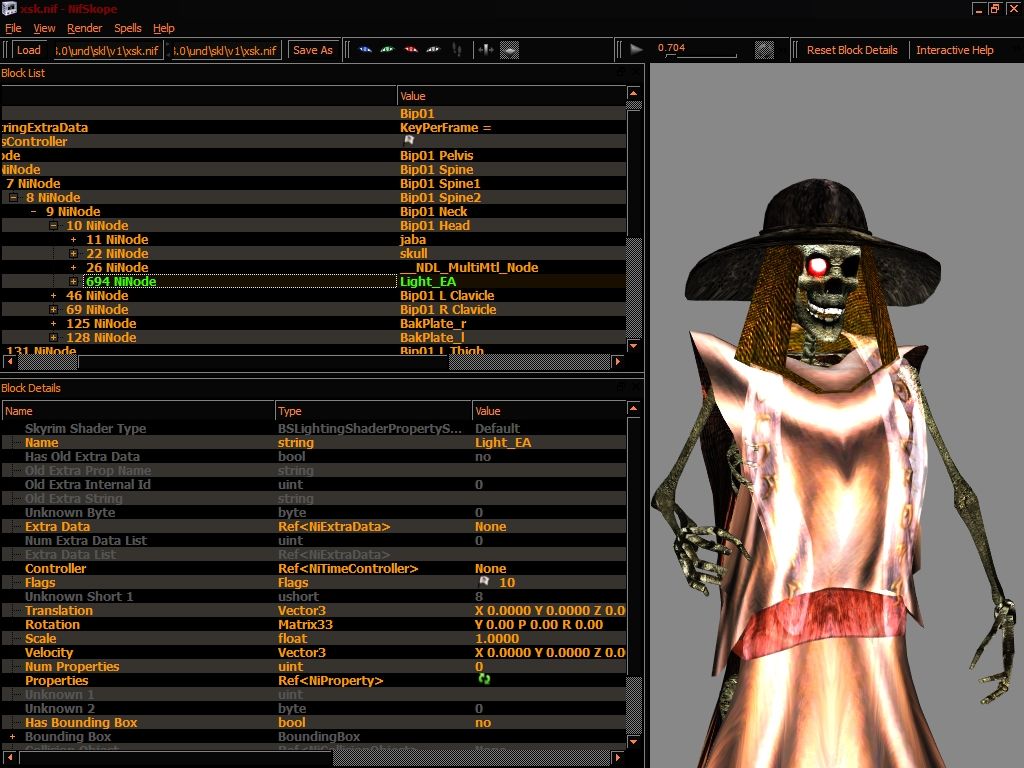This screenshot has height=768, width=1024.
Task: Click the footprints Walk view icon
Action: [x=457, y=50]
